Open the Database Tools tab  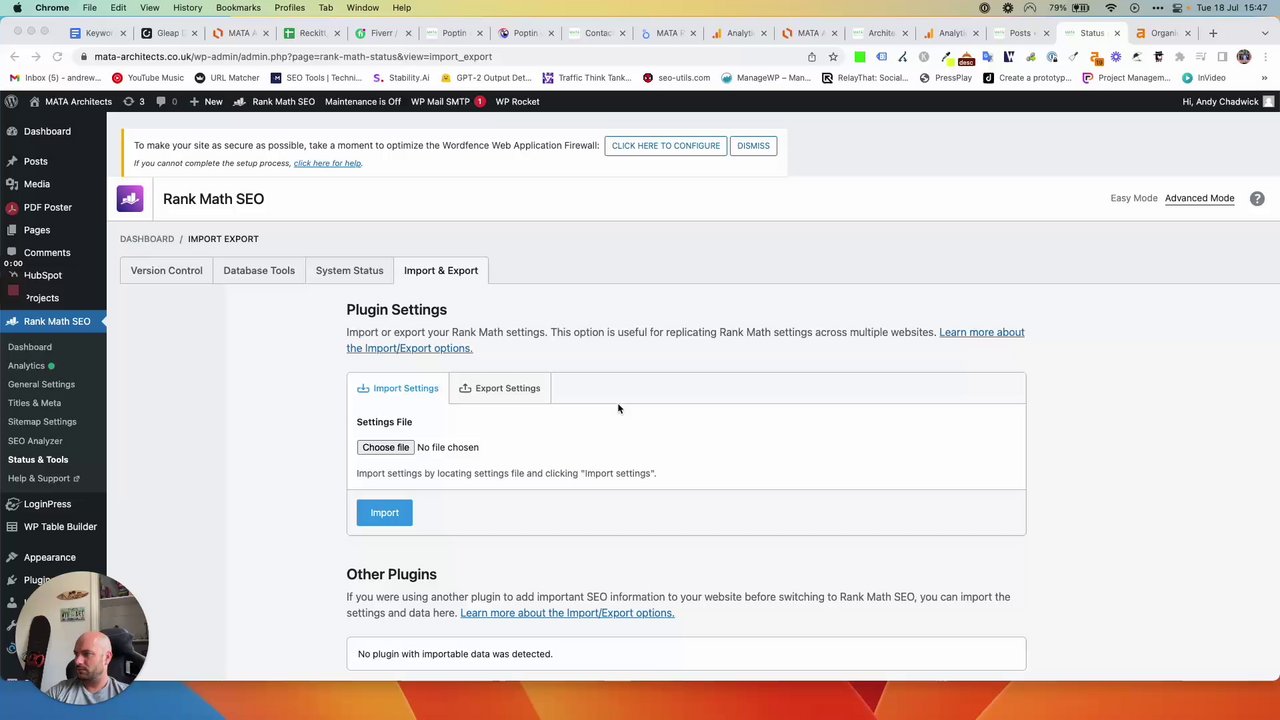259,270
